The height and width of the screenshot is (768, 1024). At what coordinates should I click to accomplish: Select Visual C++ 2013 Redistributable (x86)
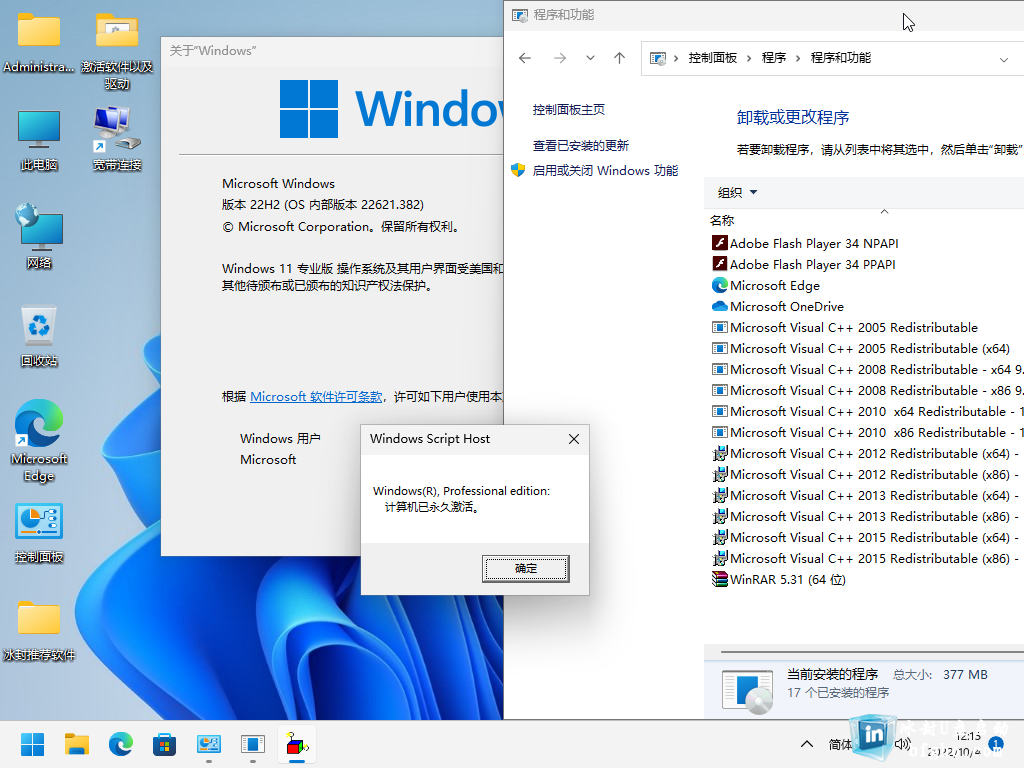click(x=866, y=516)
